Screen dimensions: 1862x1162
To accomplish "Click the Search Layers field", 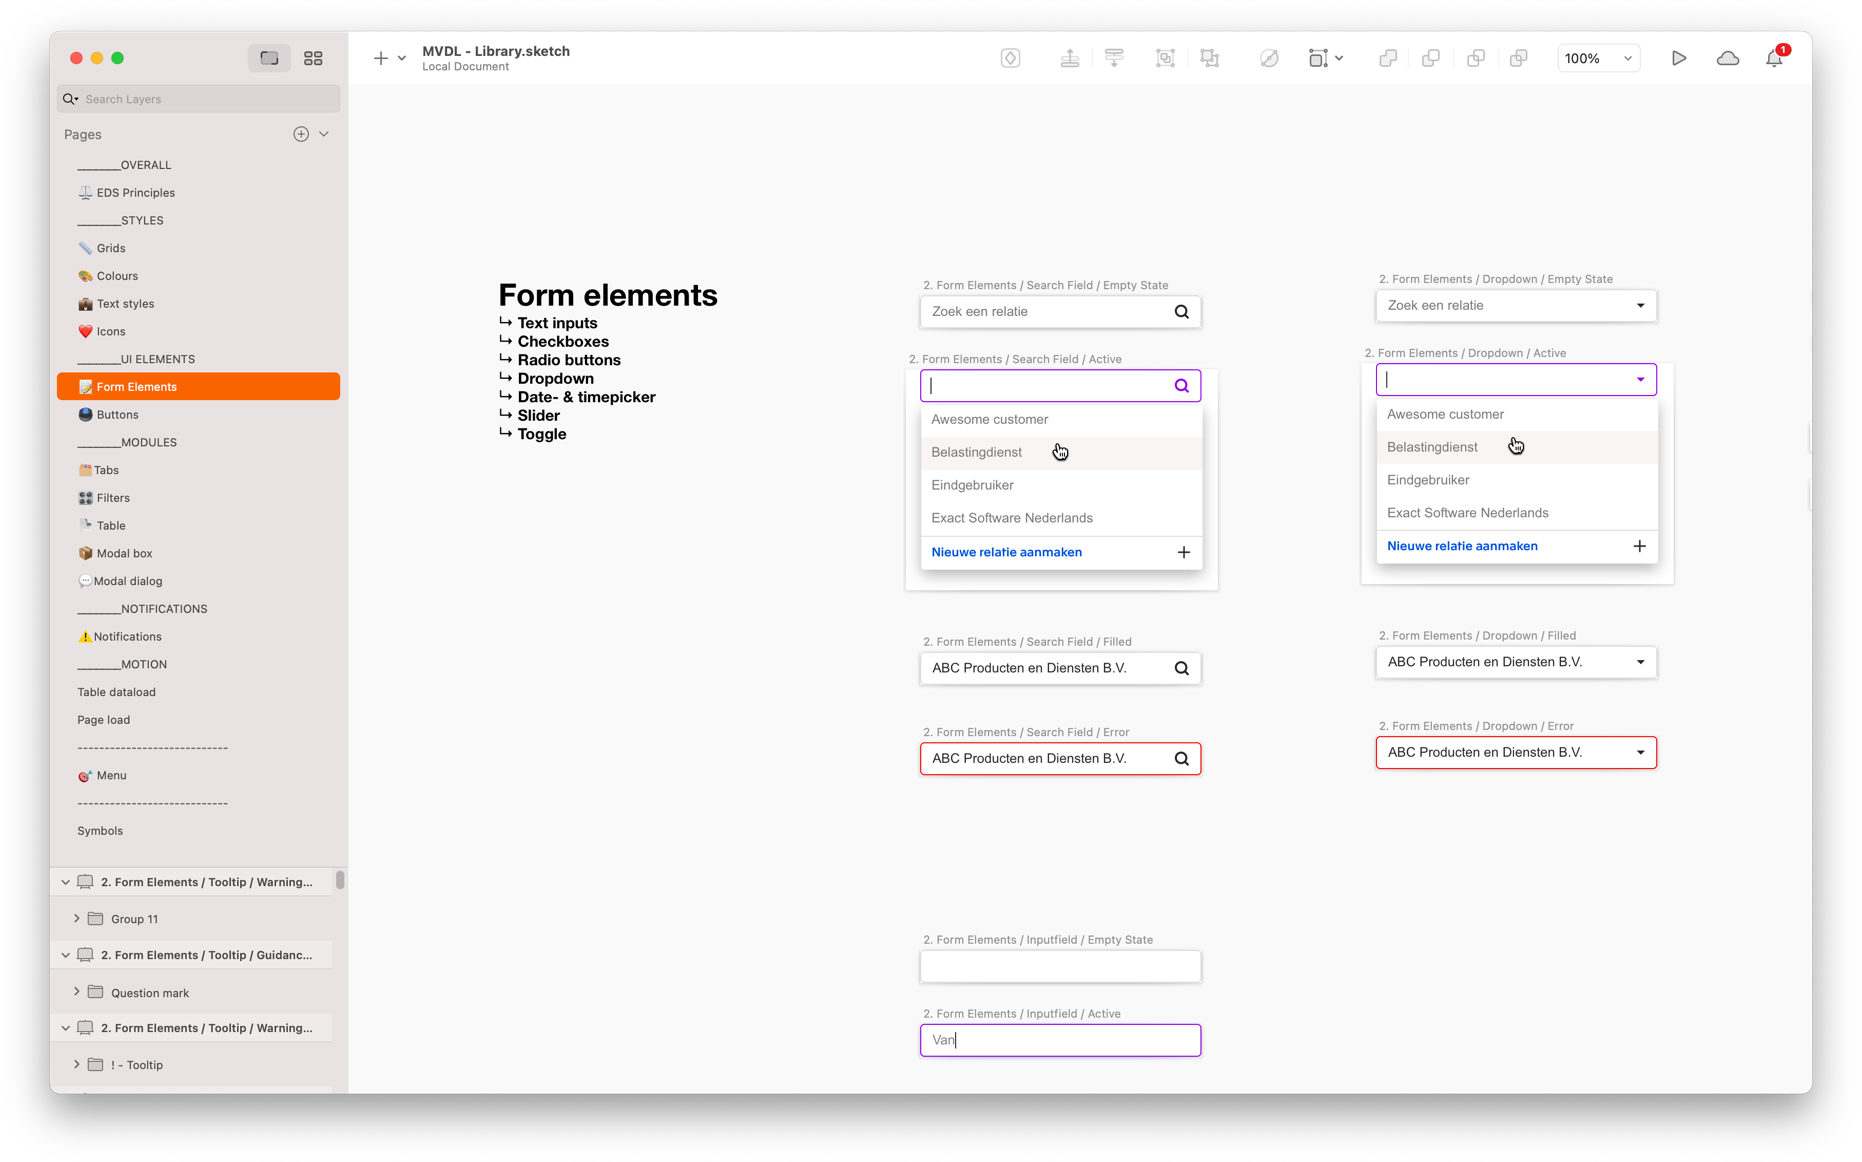I will (200, 99).
